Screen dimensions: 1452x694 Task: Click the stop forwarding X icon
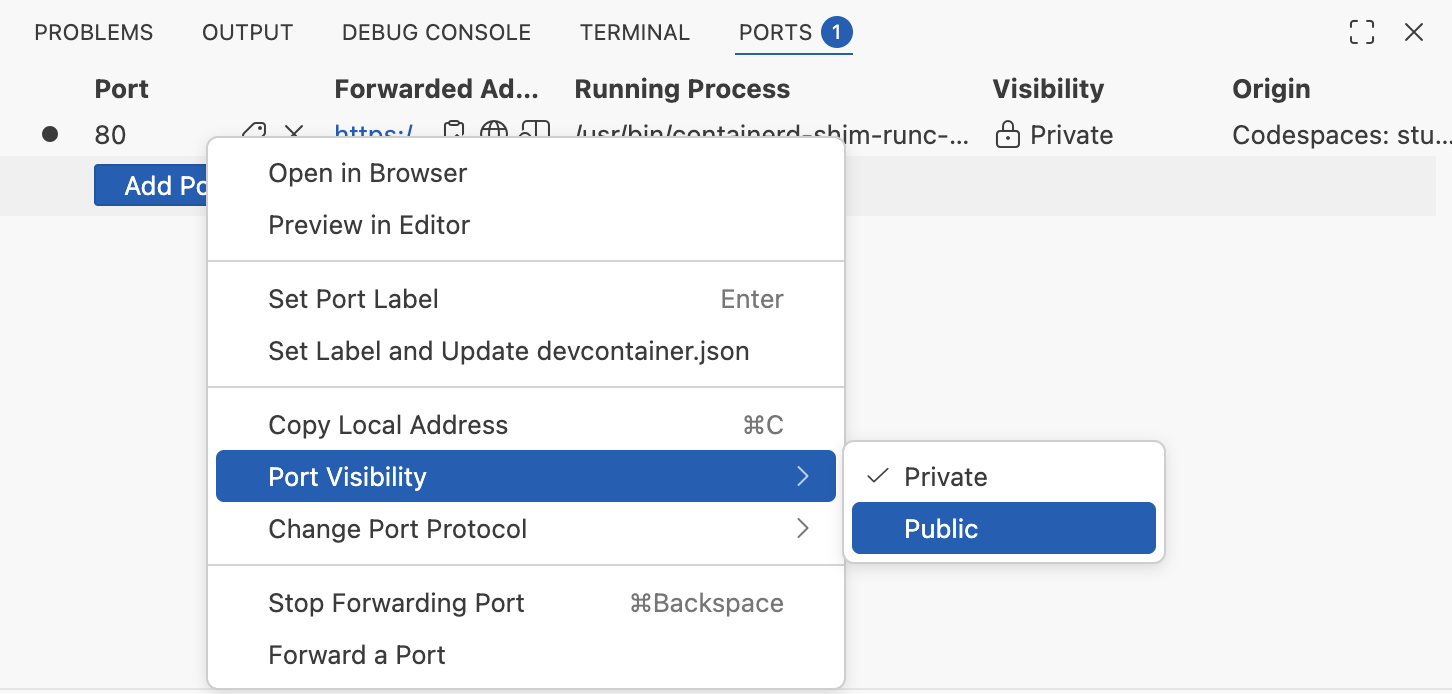[294, 133]
